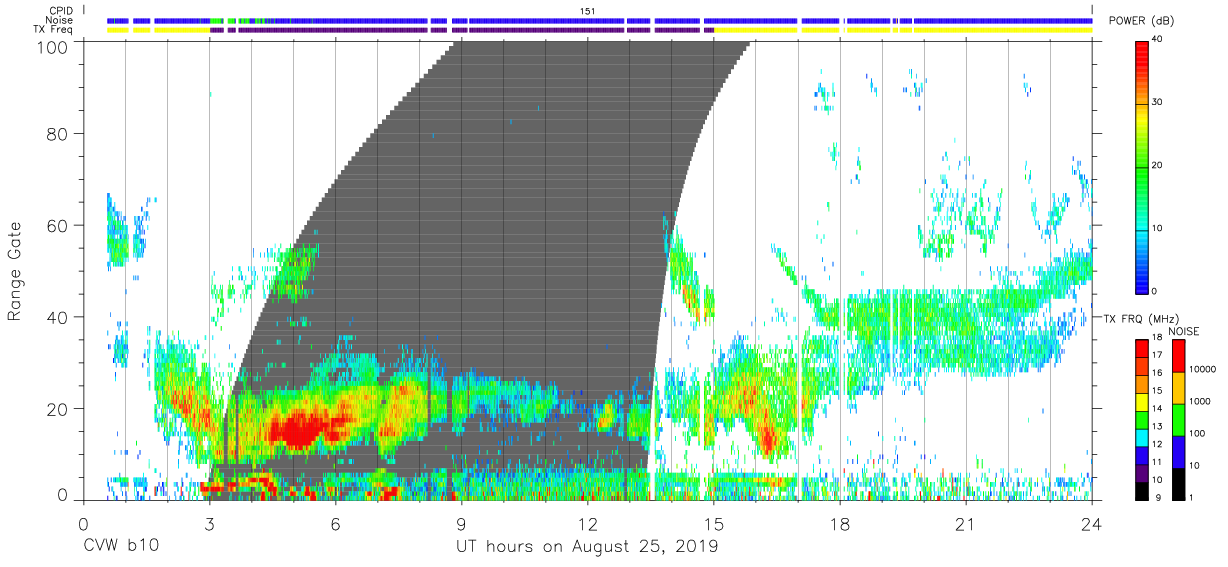The width and height of the screenshot is (1228, 567).
Task: Click the TX Freq row label above the plot
Action: click(53, 30)
